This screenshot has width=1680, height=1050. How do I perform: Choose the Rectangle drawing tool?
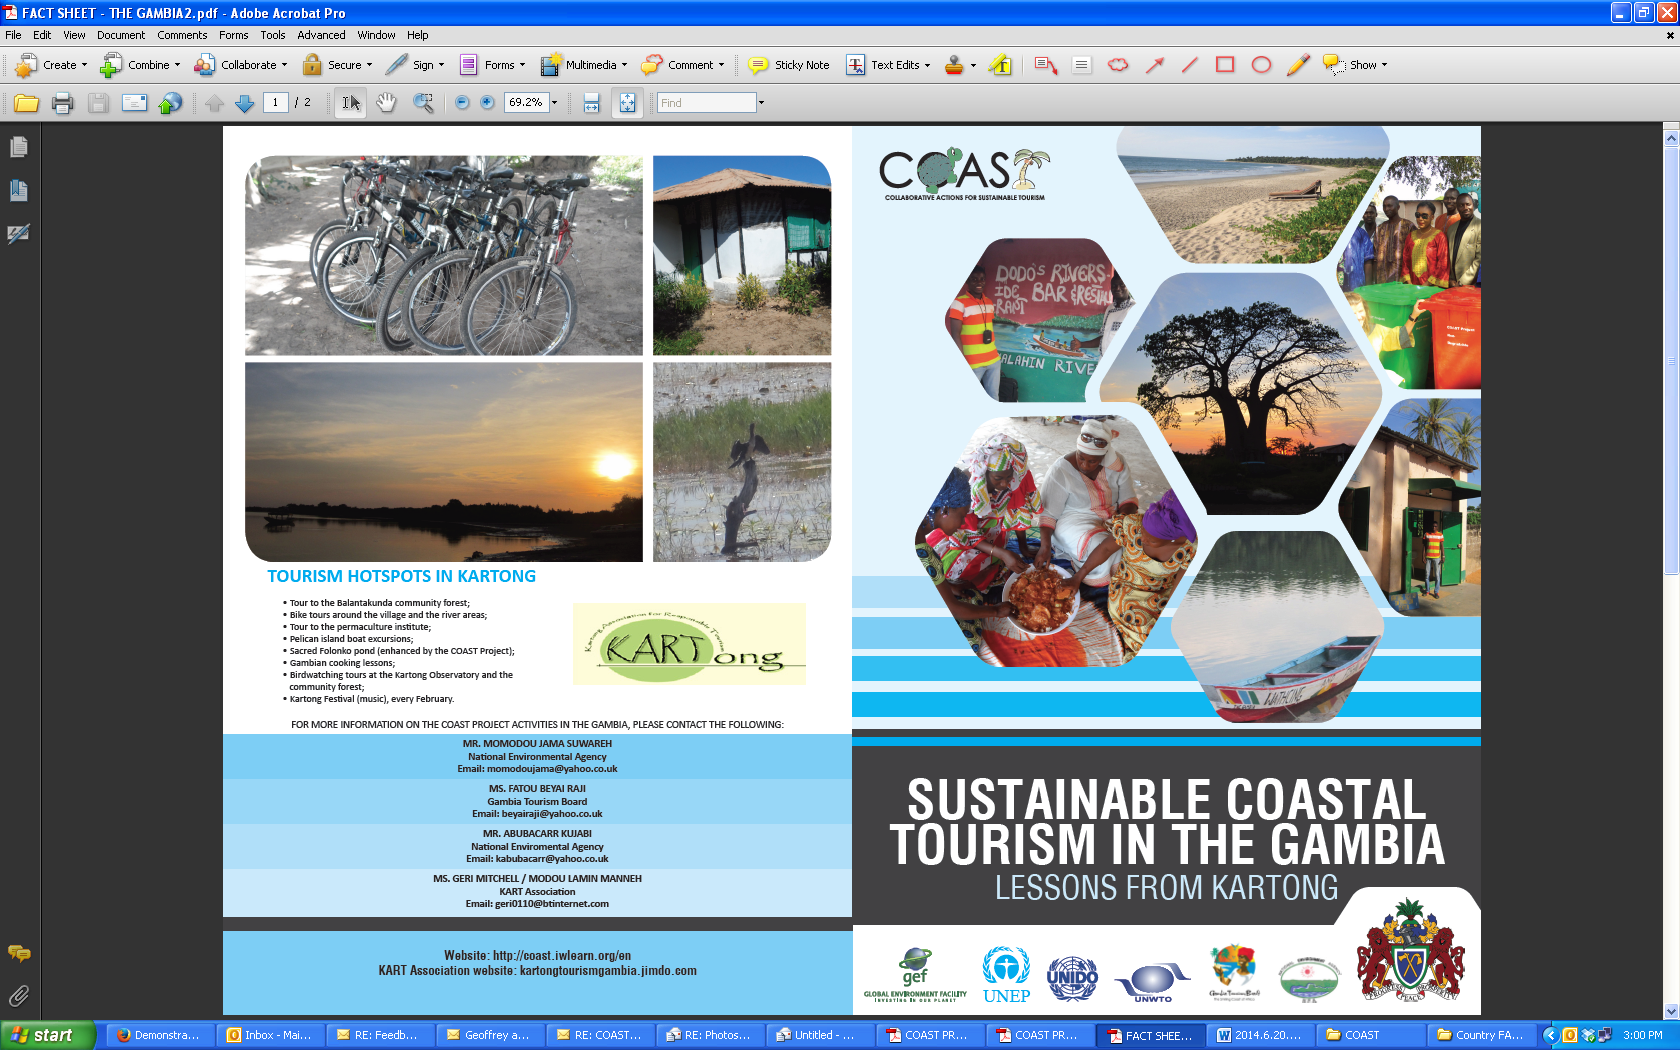(x=1225, y=65)
